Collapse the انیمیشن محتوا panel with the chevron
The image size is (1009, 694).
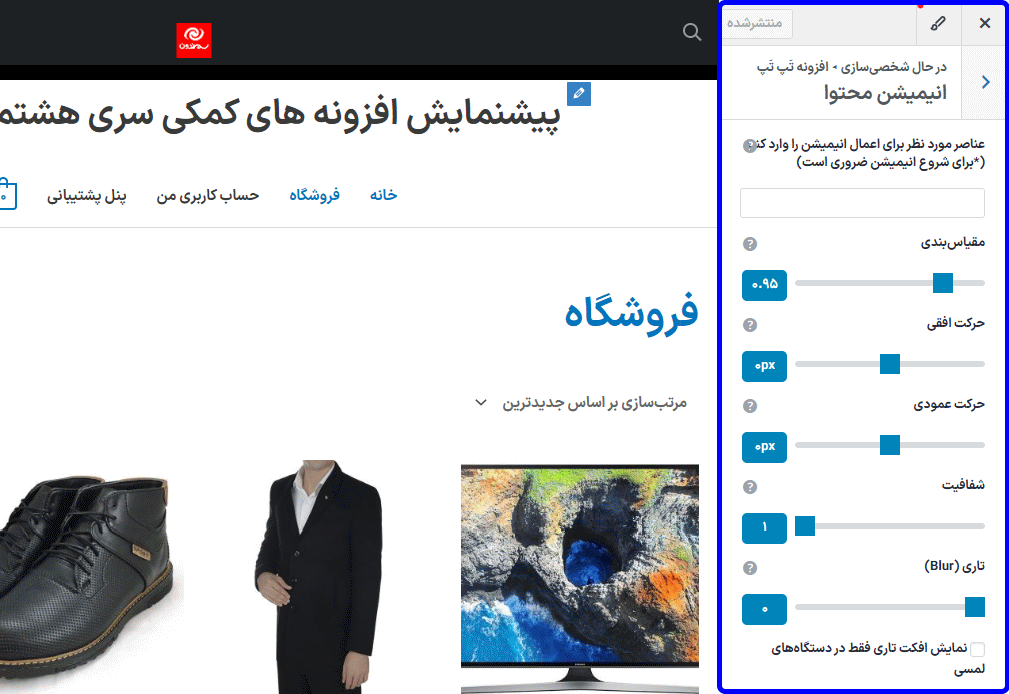pyautogui.click(x=985, y=81)
